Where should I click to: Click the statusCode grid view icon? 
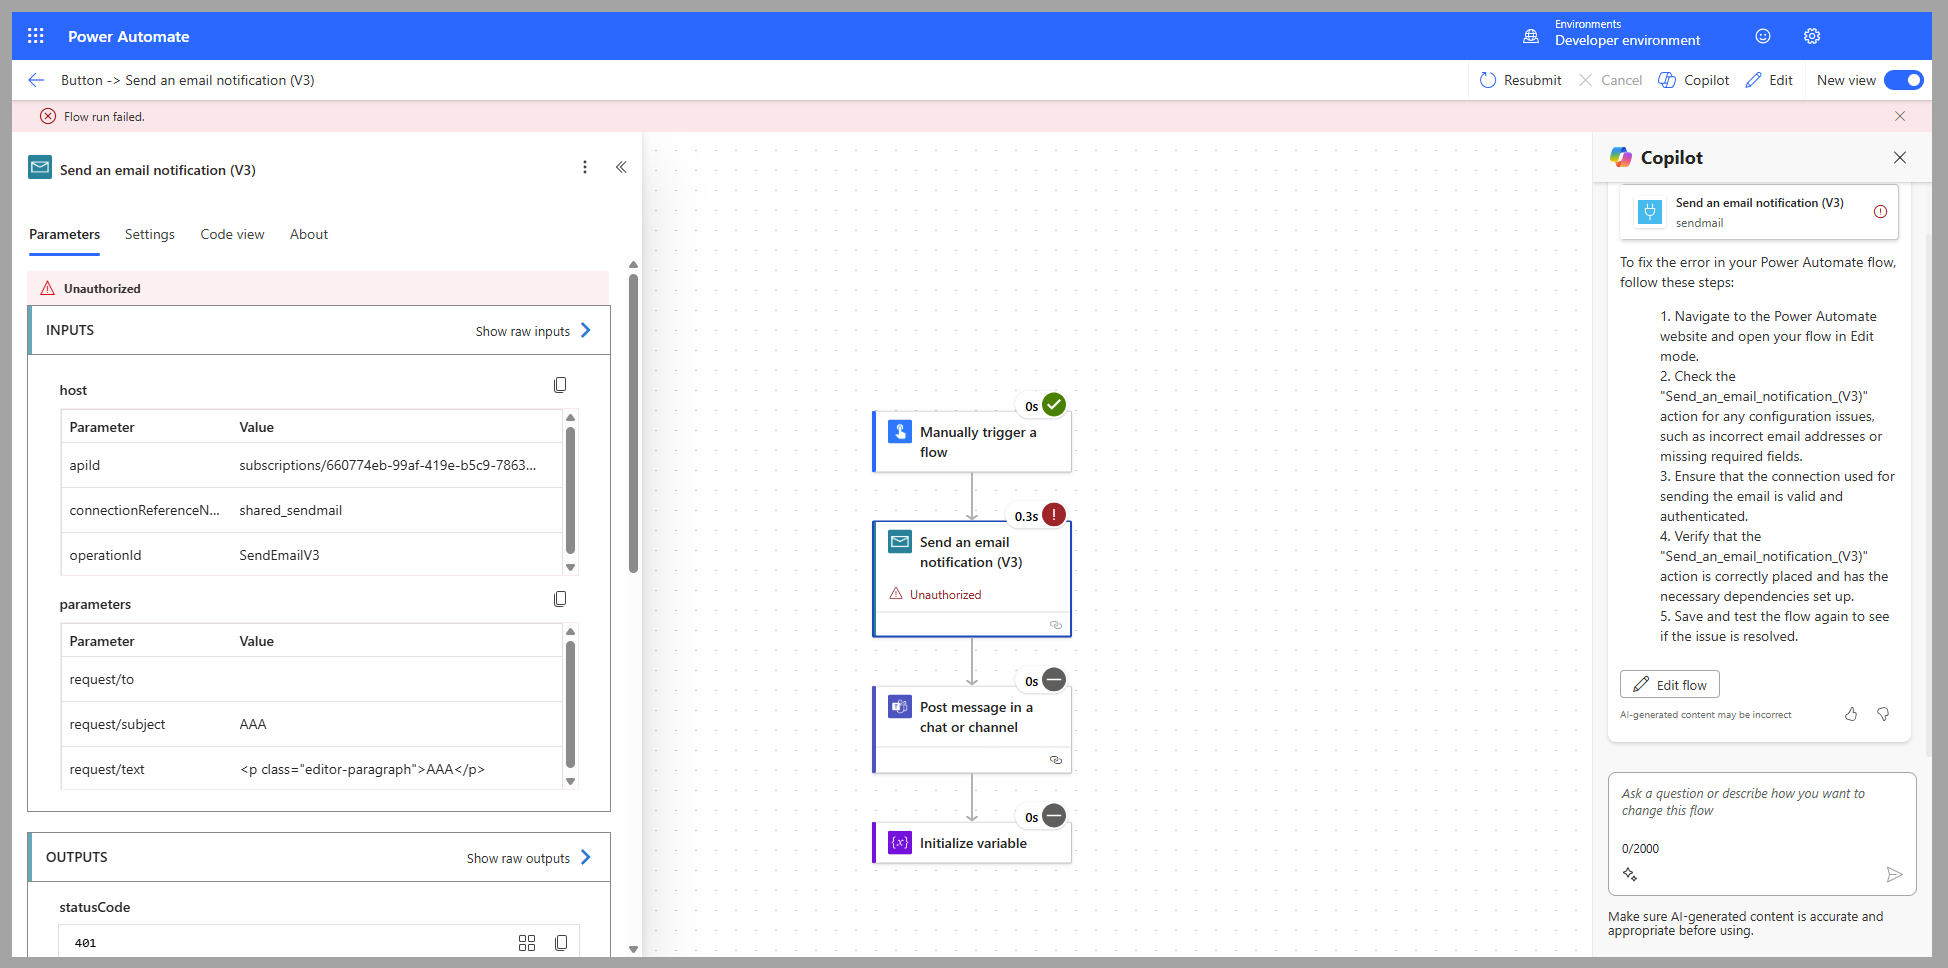click(527, 943)
